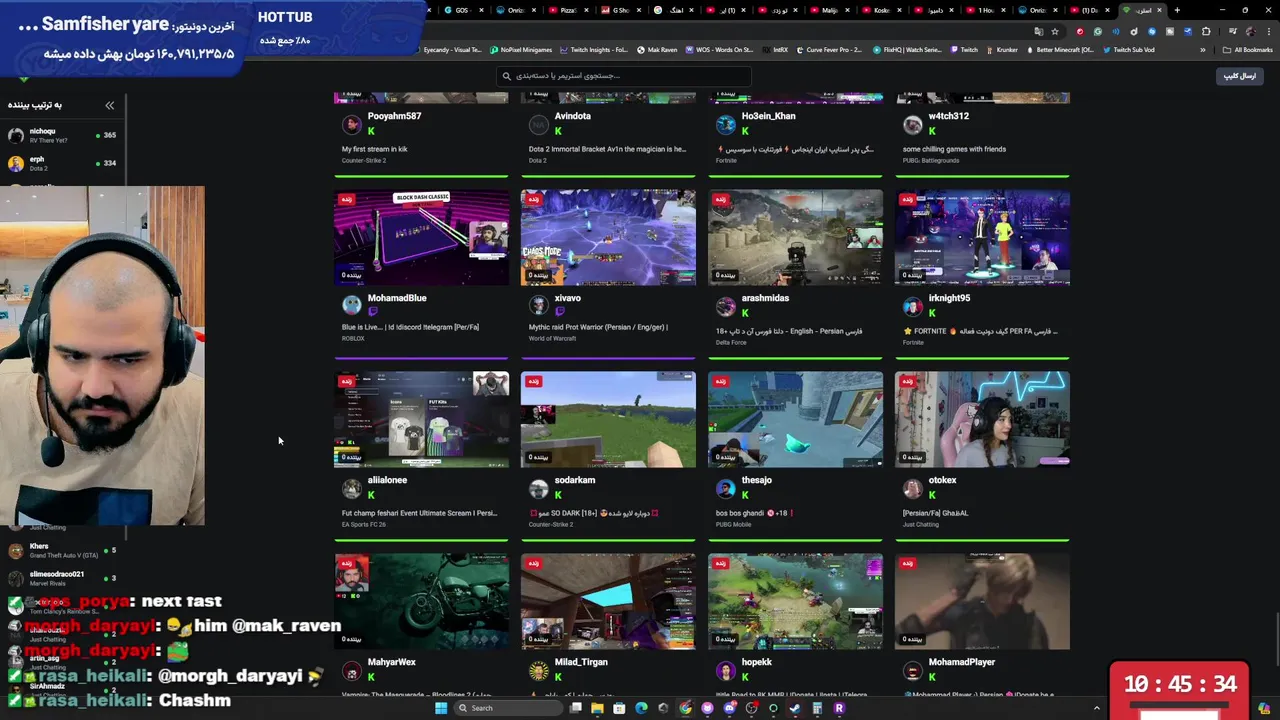Viewport: 1280px width, 720px height.
Task: Click the translate page icon in address bar
Action: coord(1039,31)
